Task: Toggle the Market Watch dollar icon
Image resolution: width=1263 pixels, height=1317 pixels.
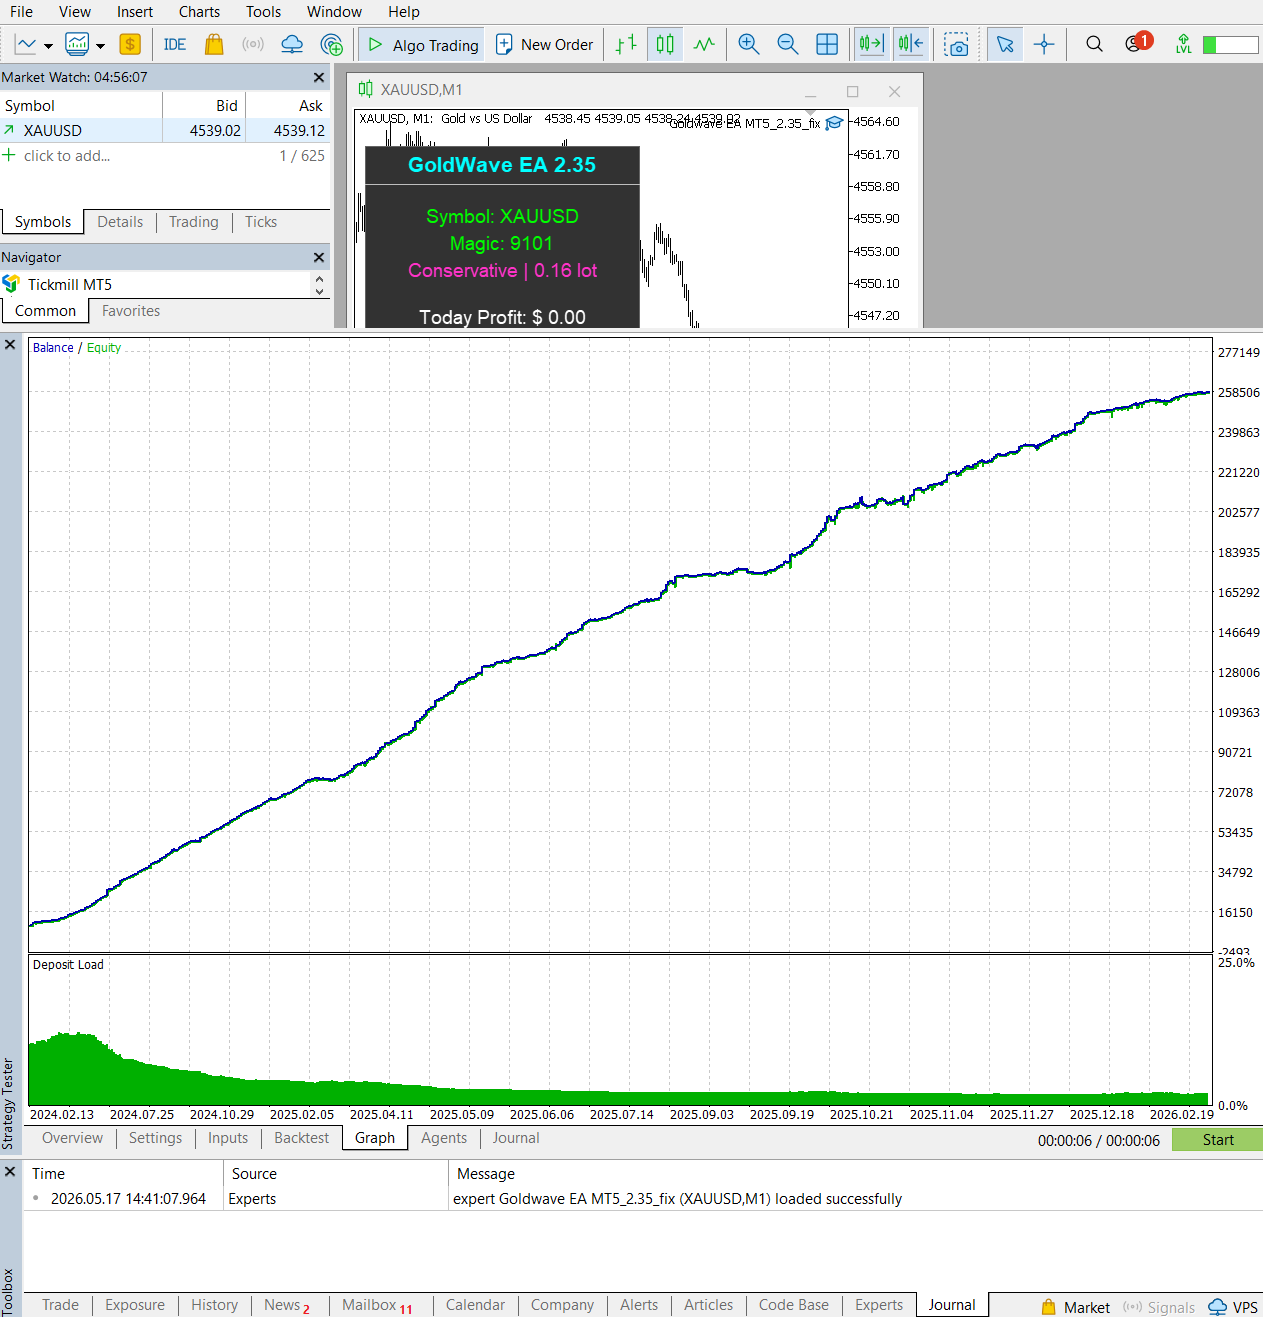Action: (x=130, y=44)
